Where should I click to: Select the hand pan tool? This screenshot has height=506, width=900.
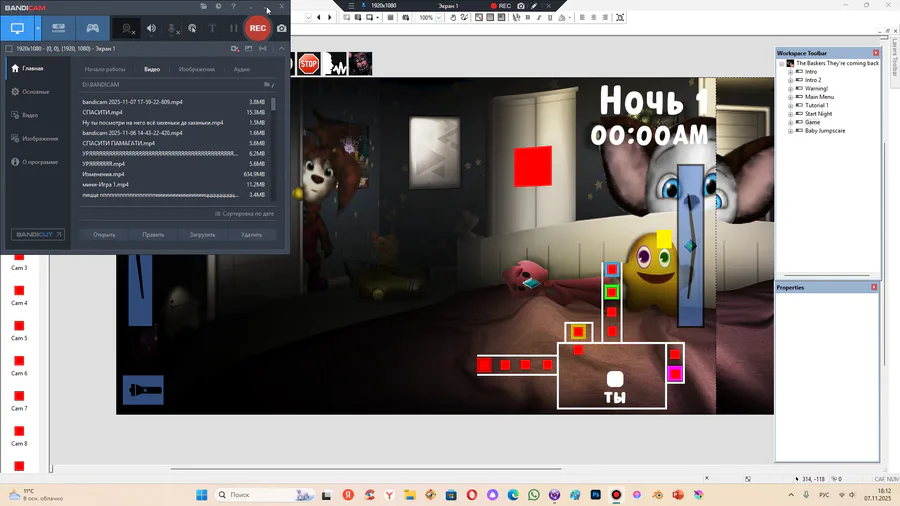(453, 18)
